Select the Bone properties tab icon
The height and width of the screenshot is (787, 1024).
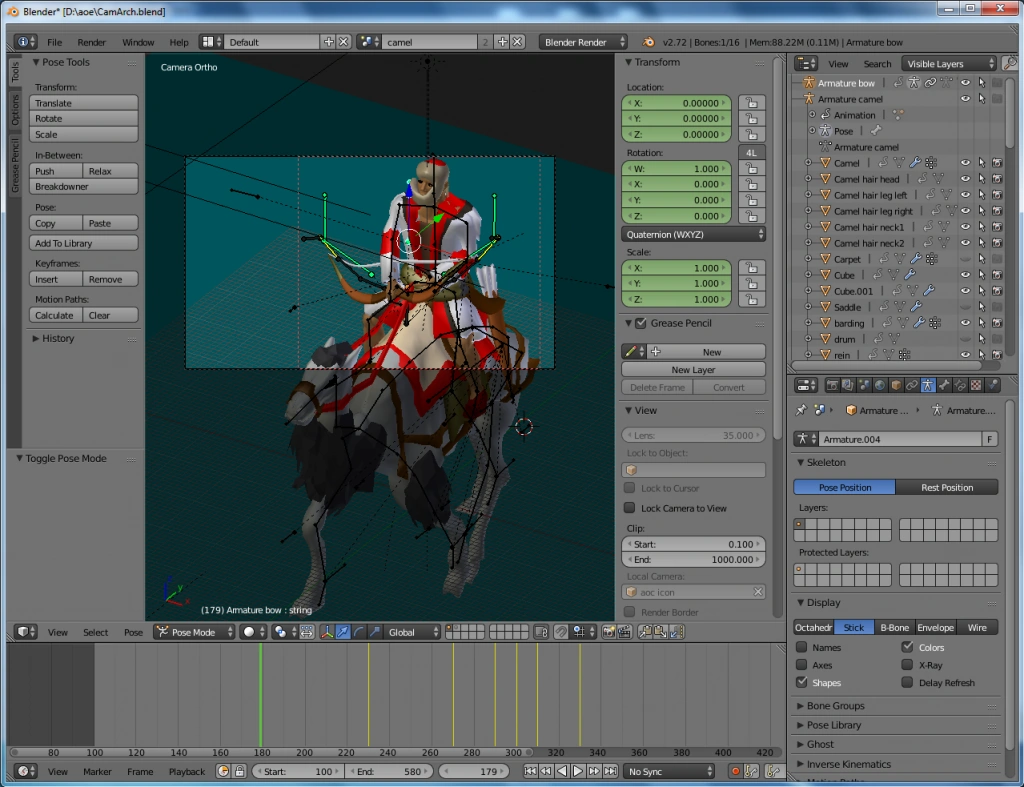[944, 385]
